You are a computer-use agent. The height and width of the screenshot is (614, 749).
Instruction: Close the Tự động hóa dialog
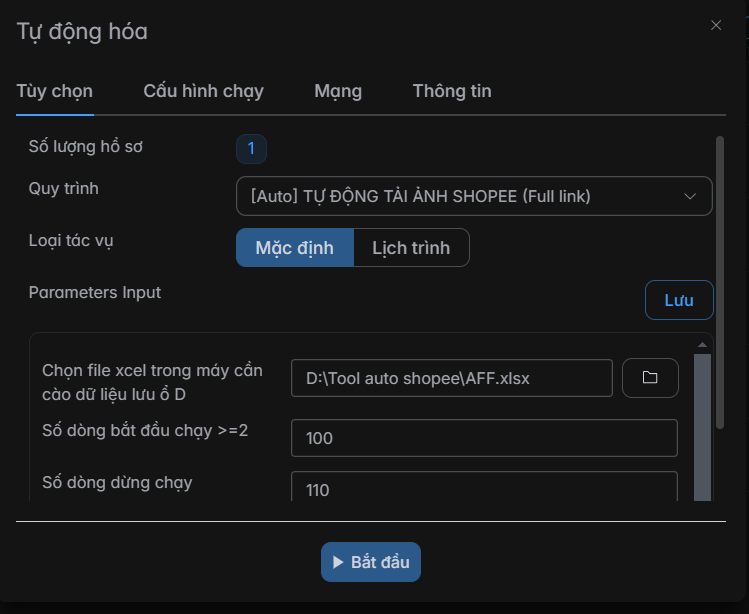(716, 26)
